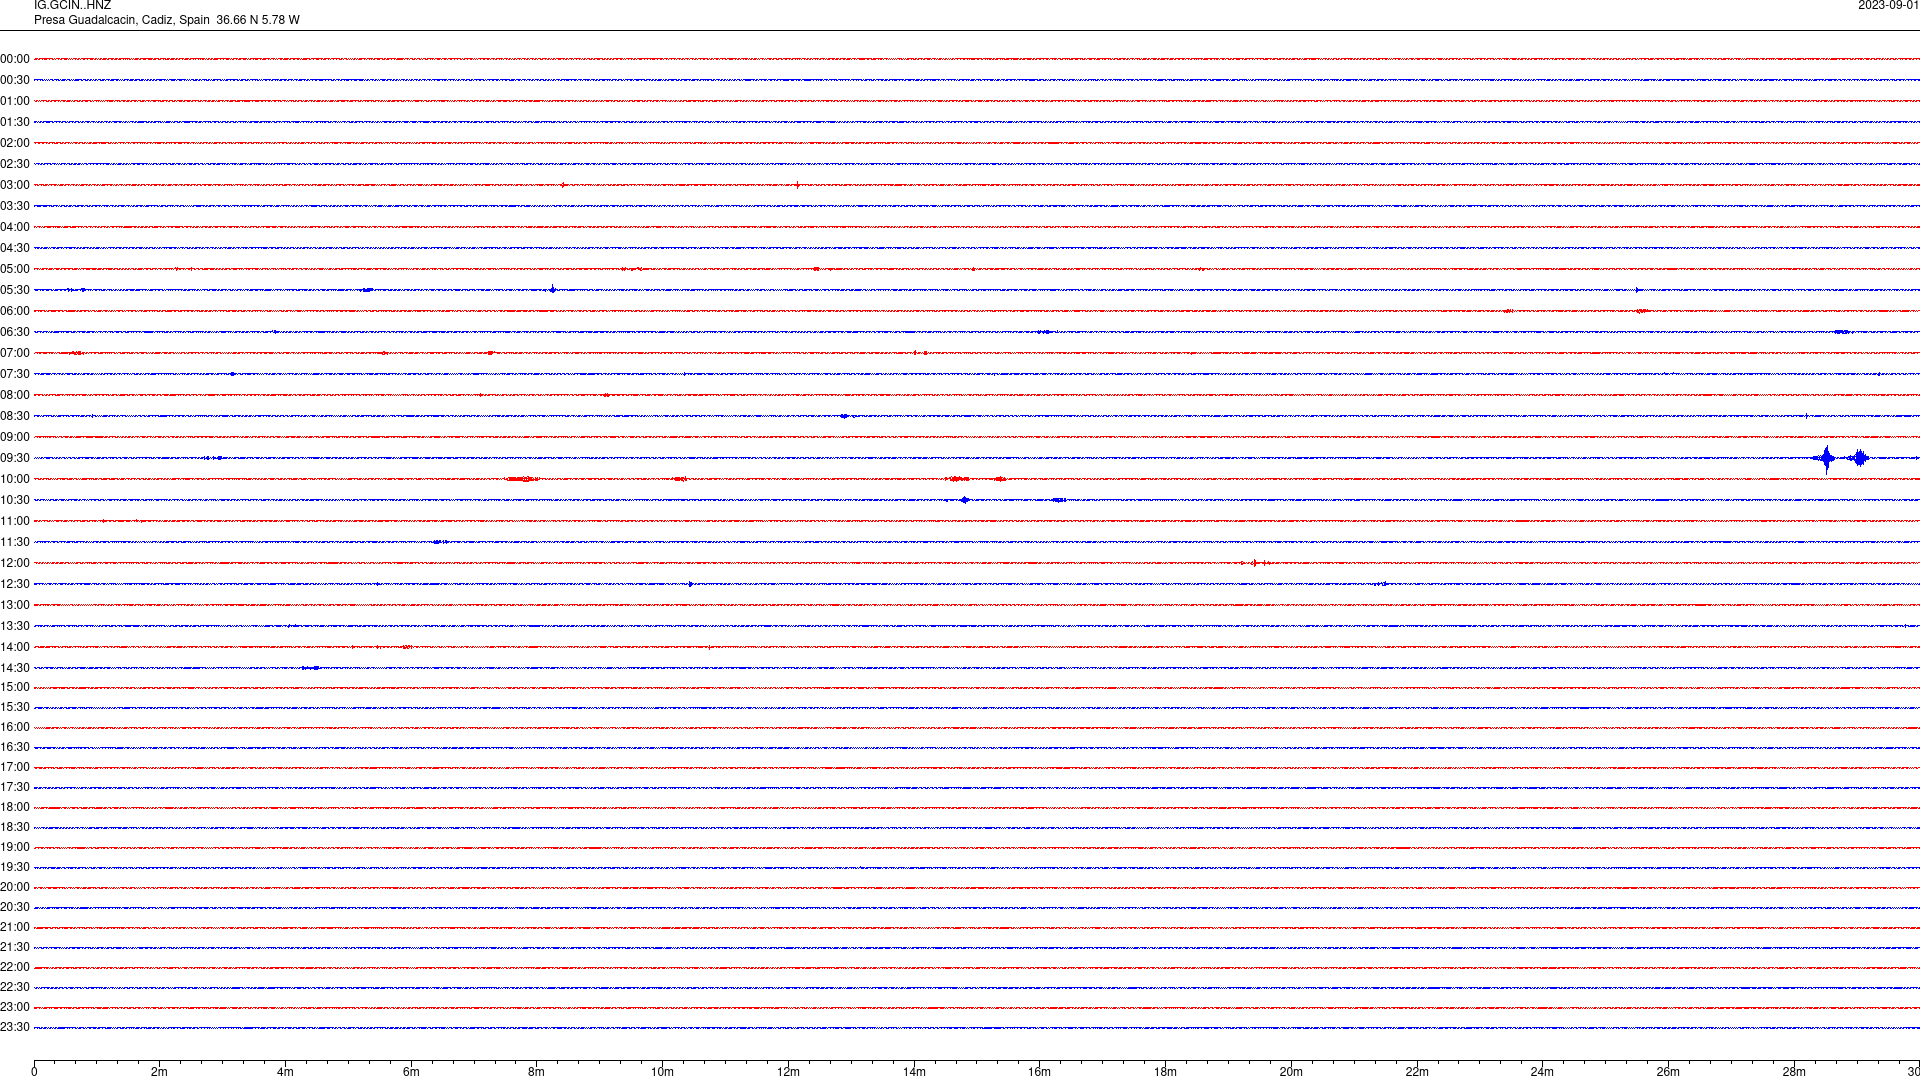Click the red spike on the 03:00 trace near 12m
Viewport: 1920px width, 1080px height.
coord(797,185)
